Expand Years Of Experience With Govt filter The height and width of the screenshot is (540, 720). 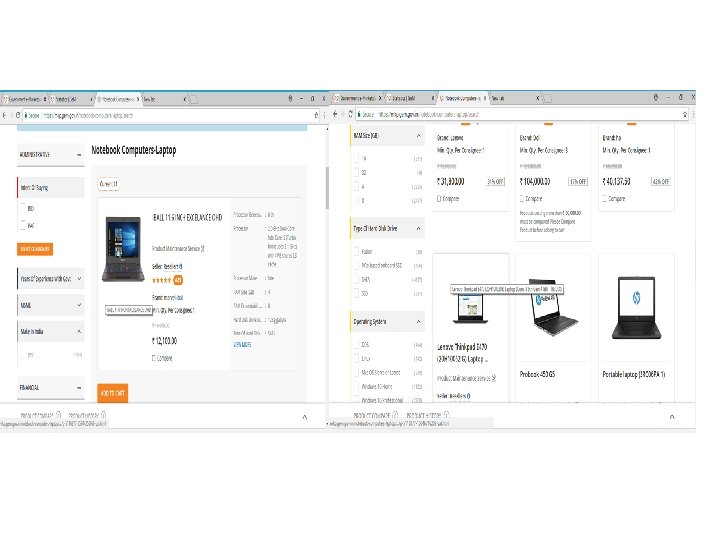coord(79,279)
